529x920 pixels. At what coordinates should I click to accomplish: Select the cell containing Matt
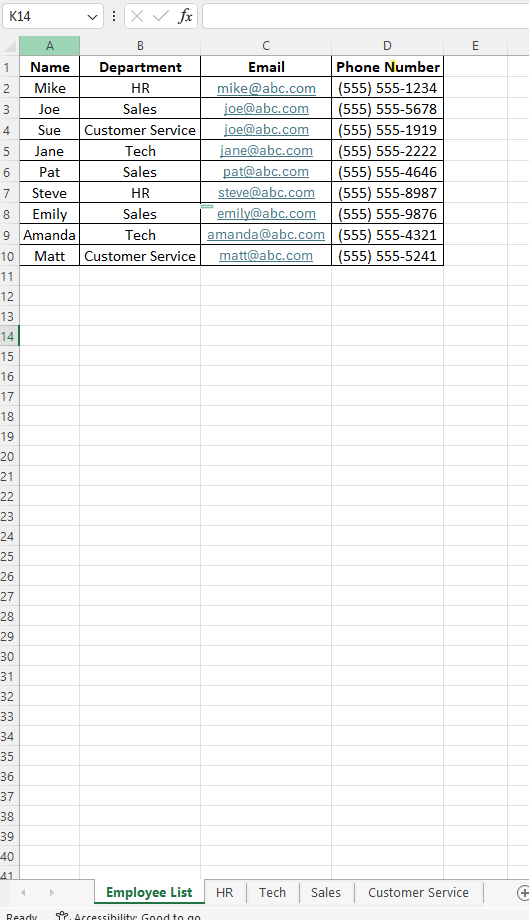point(50,256)
